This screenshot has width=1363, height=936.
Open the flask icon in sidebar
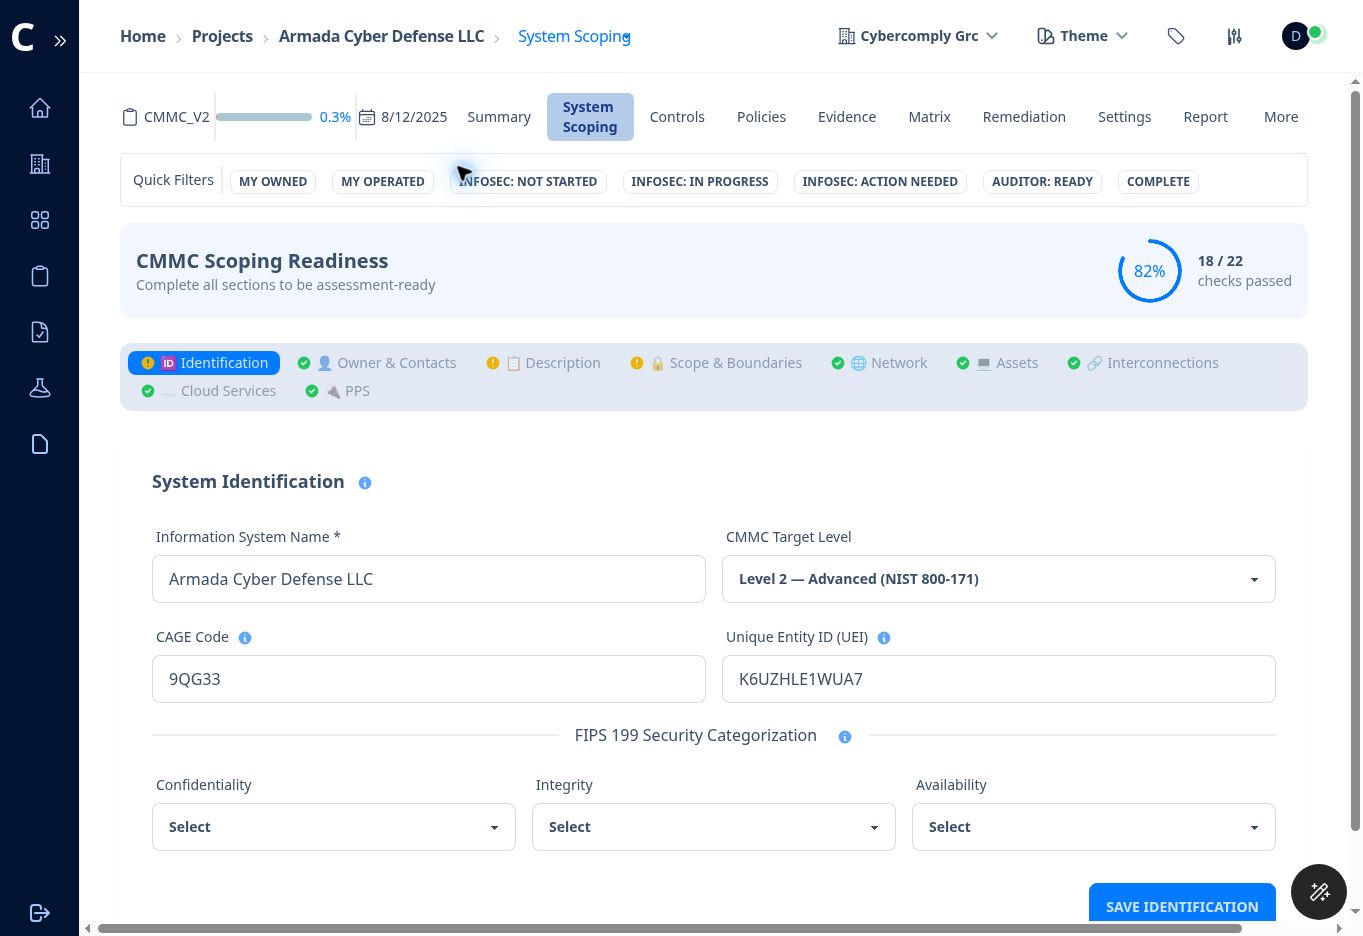40,388
